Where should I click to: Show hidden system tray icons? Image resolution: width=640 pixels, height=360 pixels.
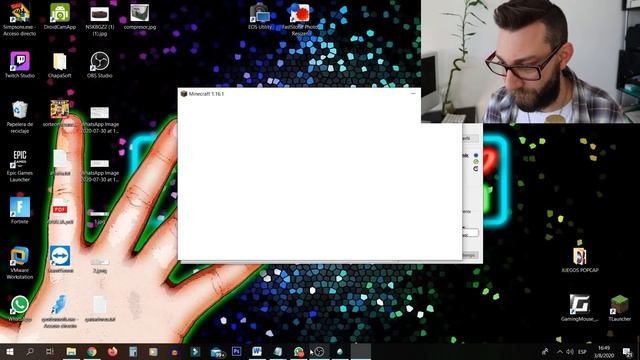tap(560, 351)
